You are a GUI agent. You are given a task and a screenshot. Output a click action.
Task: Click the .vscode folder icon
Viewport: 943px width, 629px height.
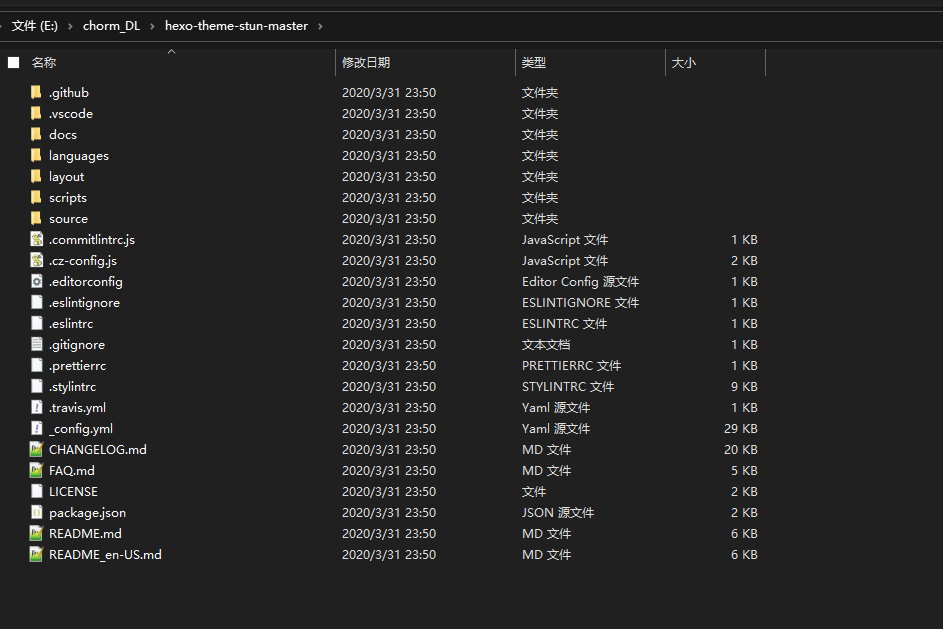point(37,113)
